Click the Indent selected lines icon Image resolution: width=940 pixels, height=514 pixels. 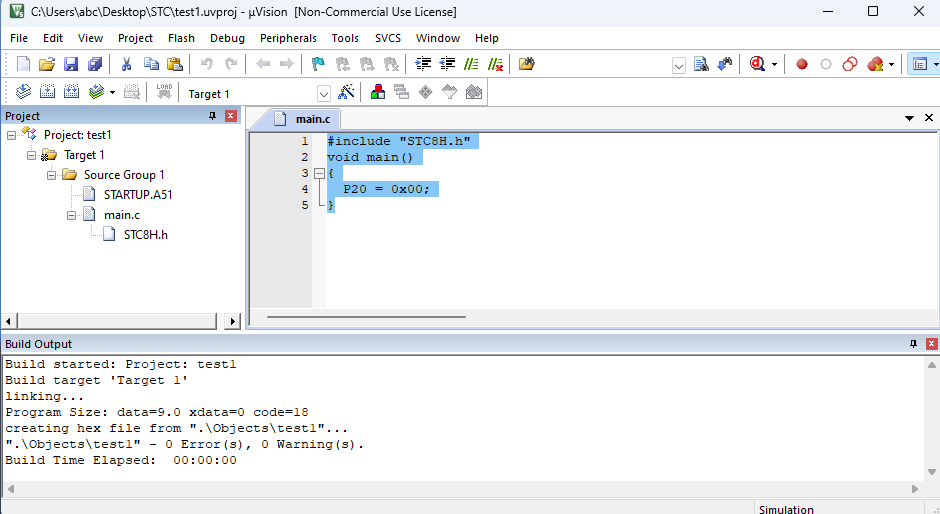tap(423, 64)
